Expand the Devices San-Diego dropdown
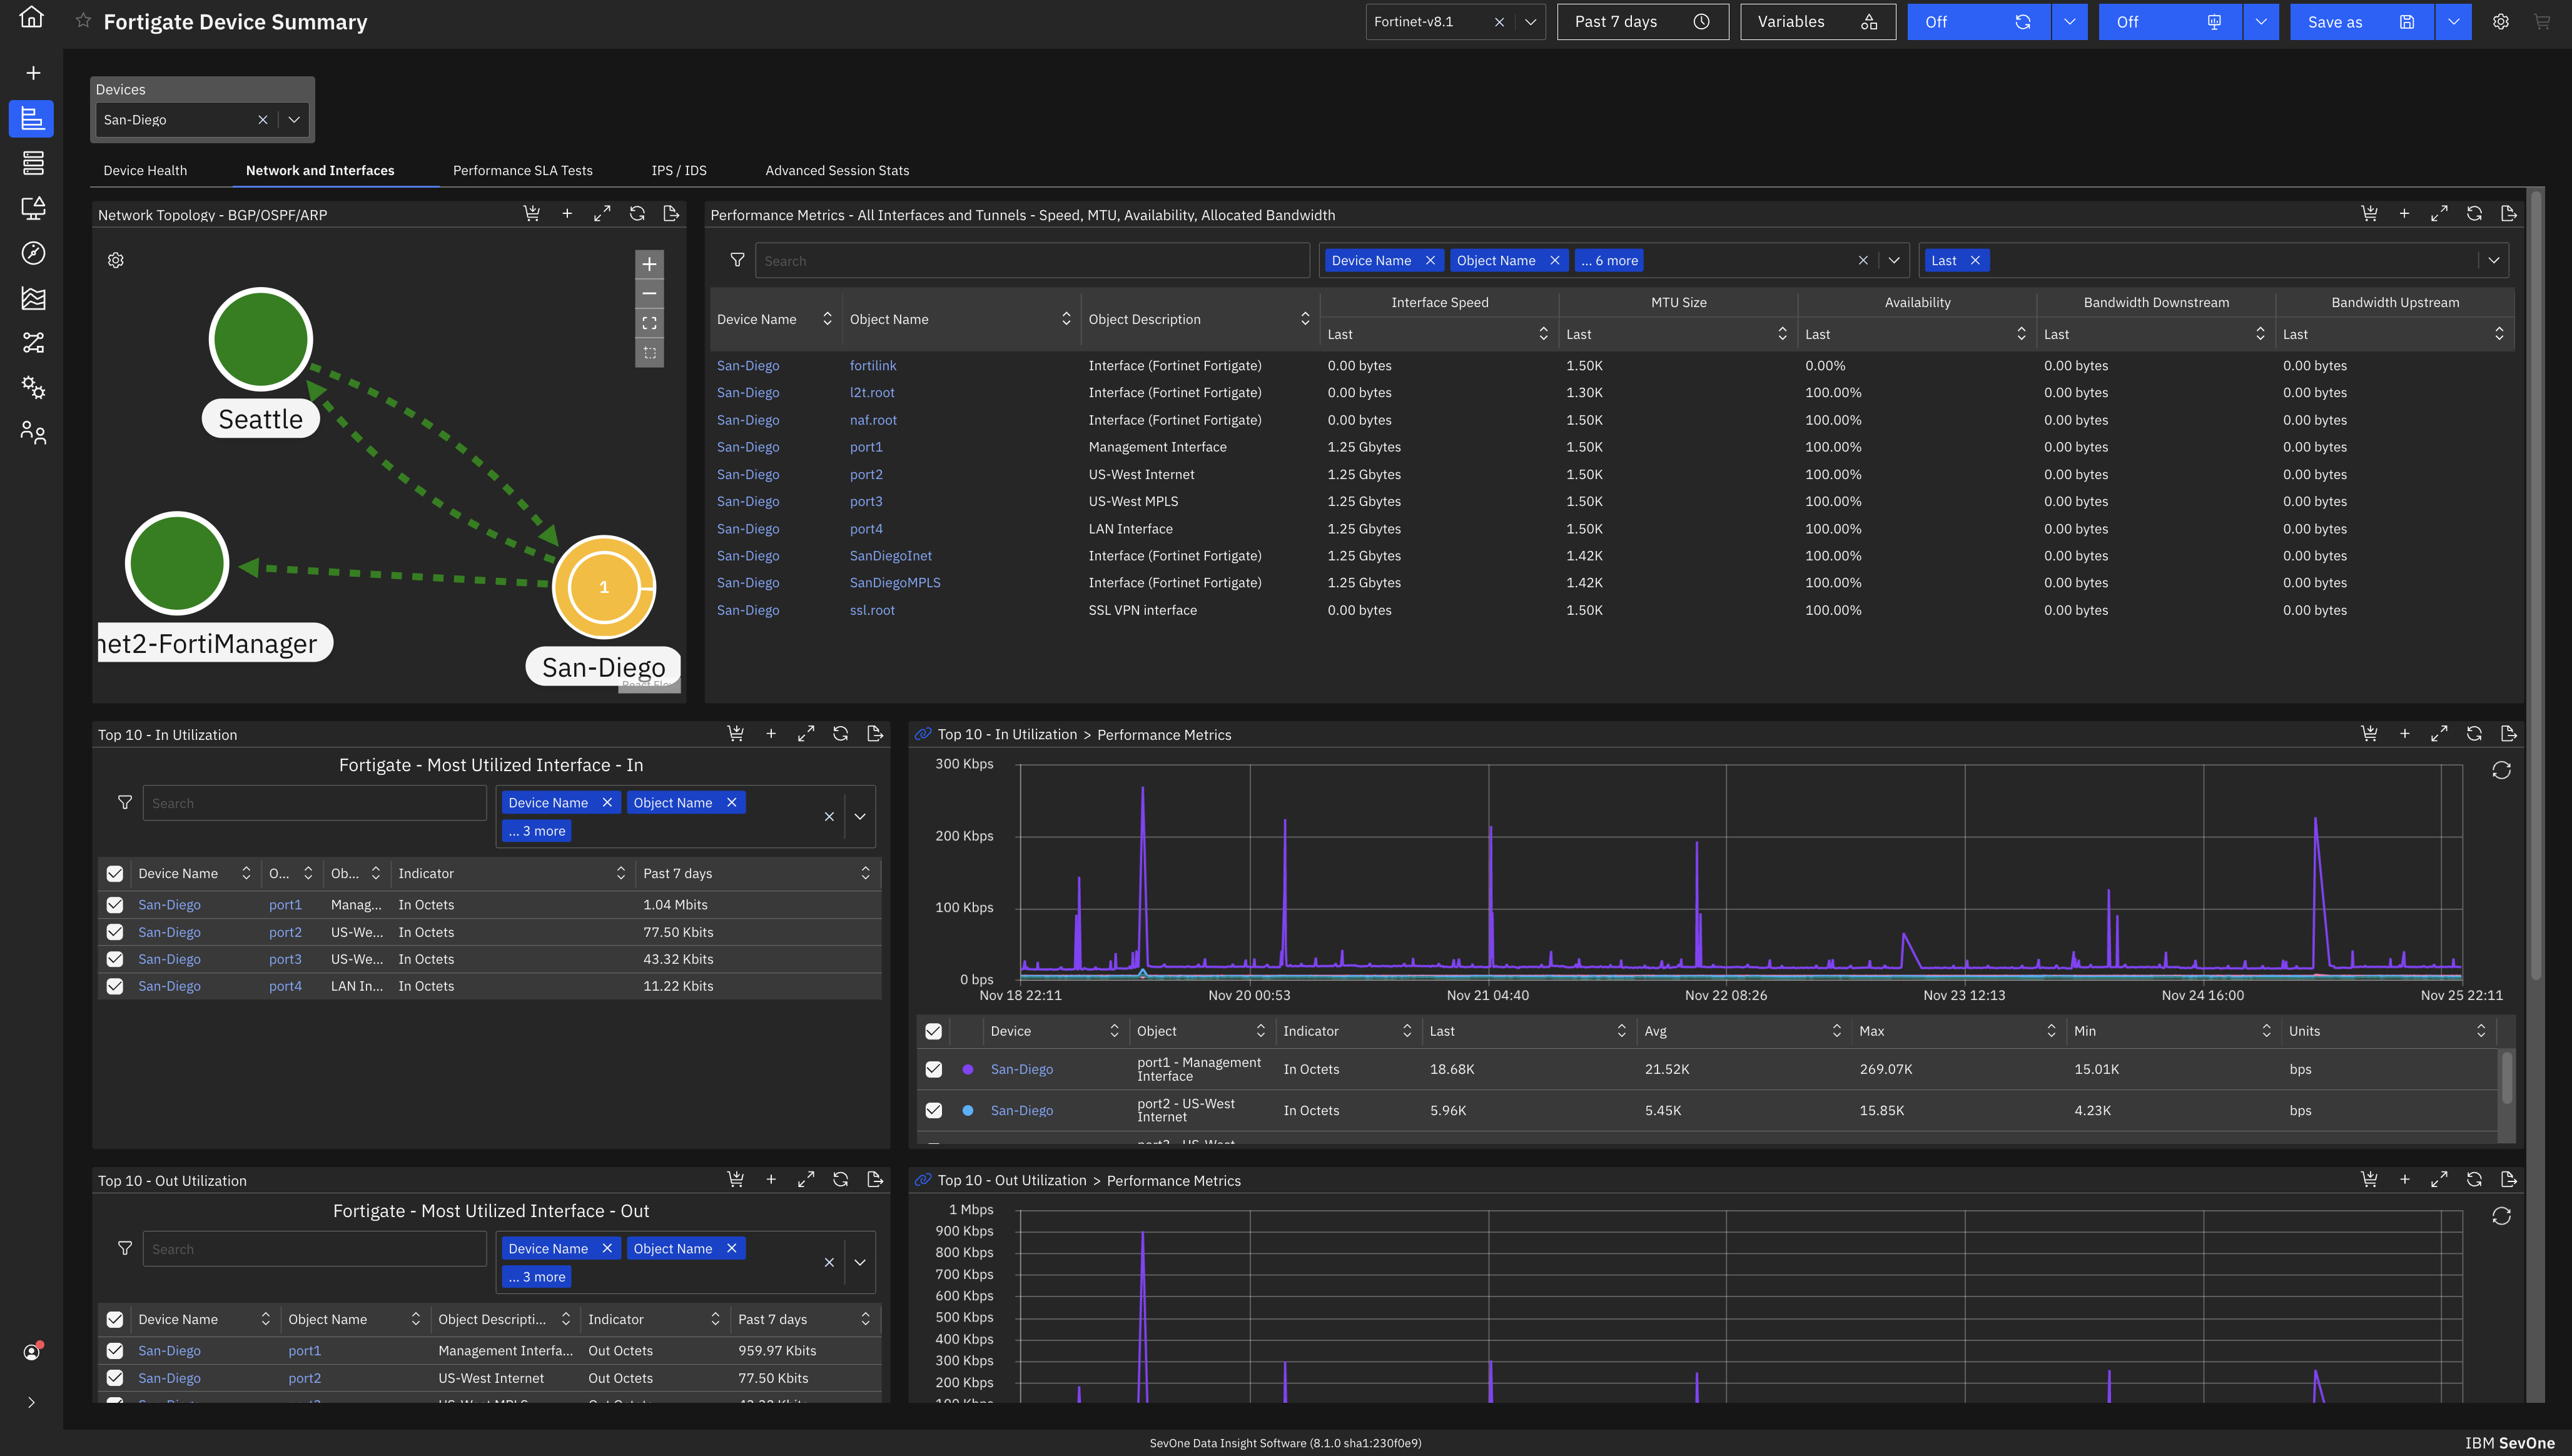 (x=294, y=120)
